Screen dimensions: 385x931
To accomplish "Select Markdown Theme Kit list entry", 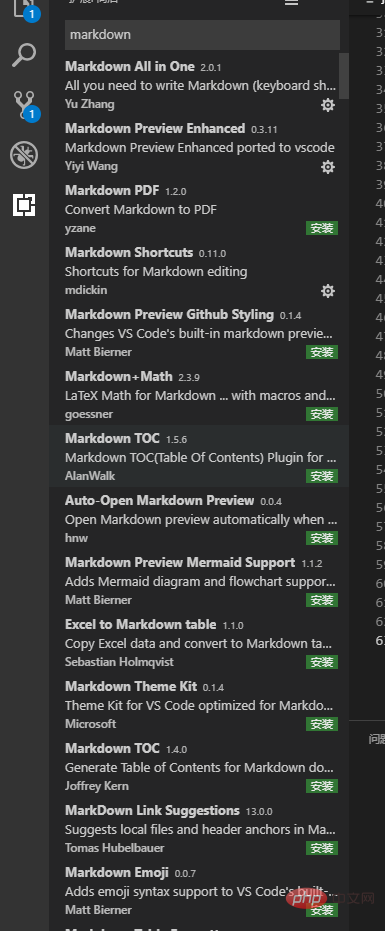I will click(x=199, y=704).
